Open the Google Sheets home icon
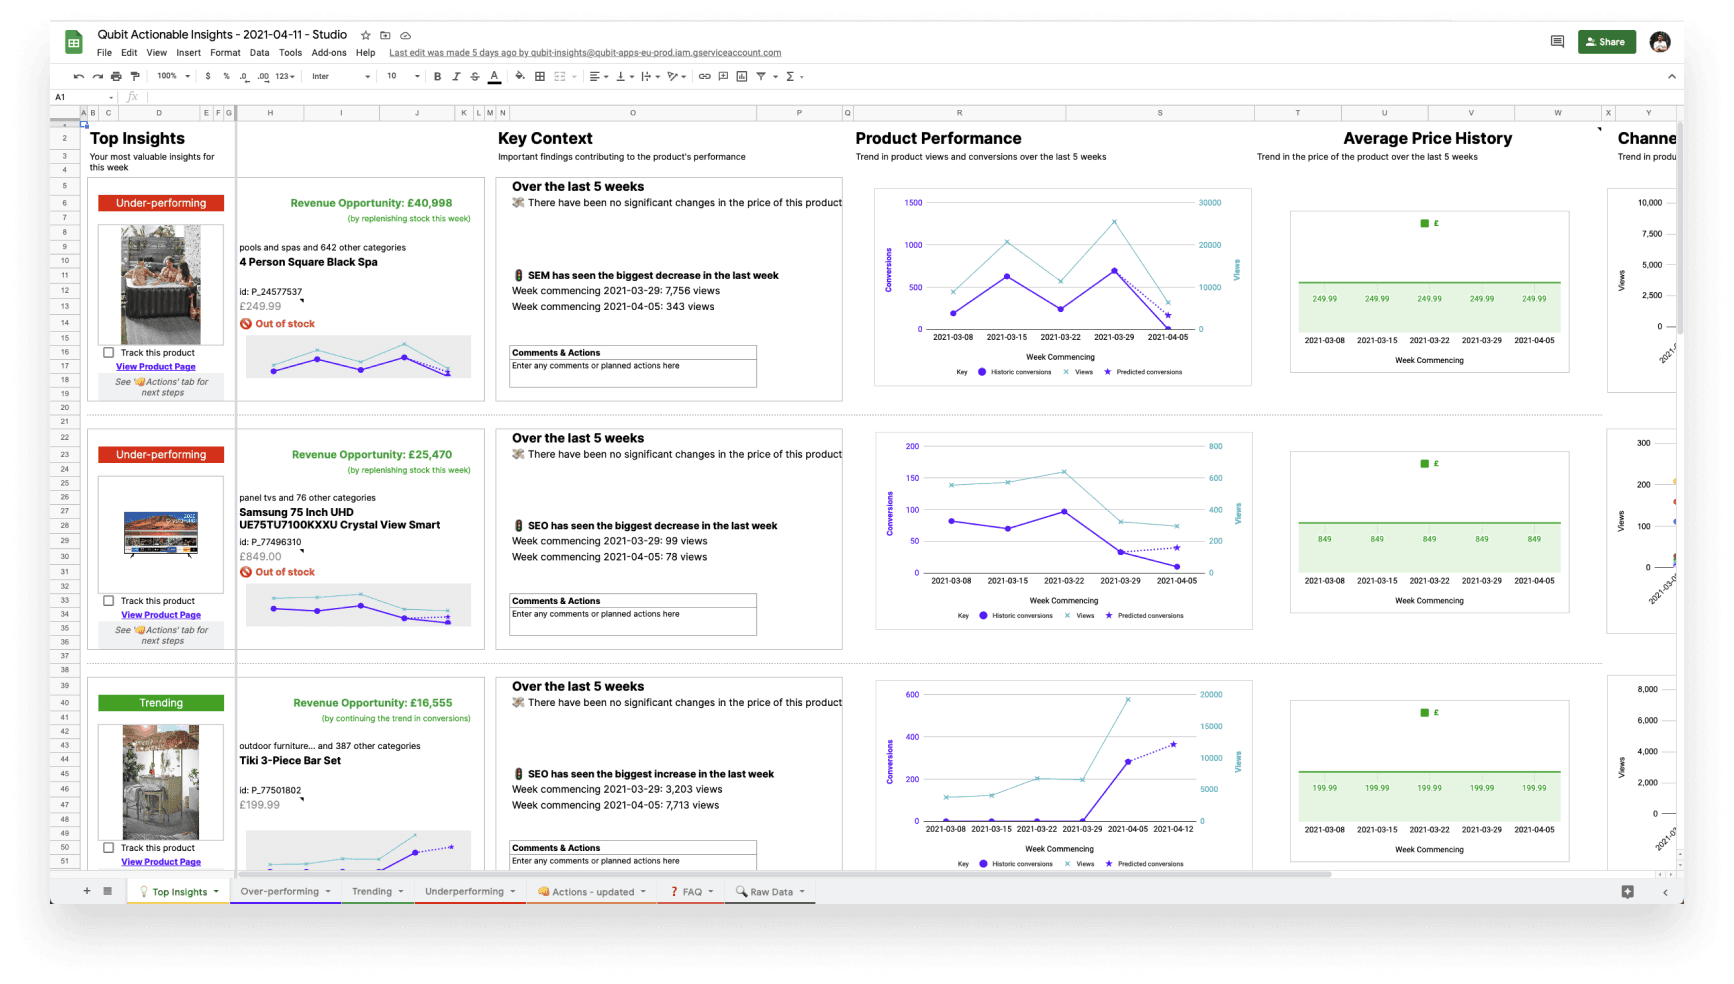 tap(74, 42)
